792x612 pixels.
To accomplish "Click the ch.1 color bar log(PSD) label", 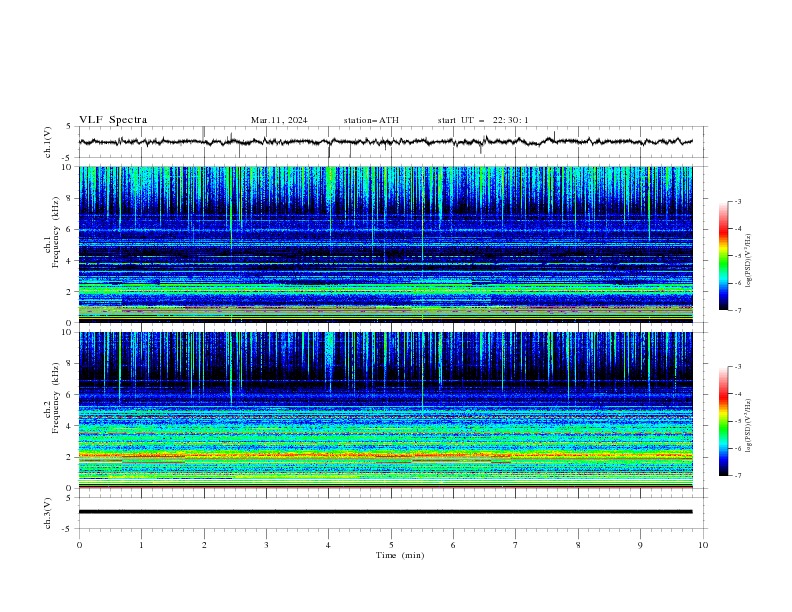I will click(749, 261).
